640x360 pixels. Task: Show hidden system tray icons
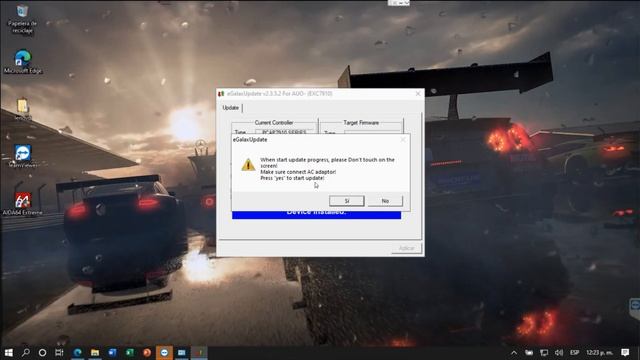514,352
